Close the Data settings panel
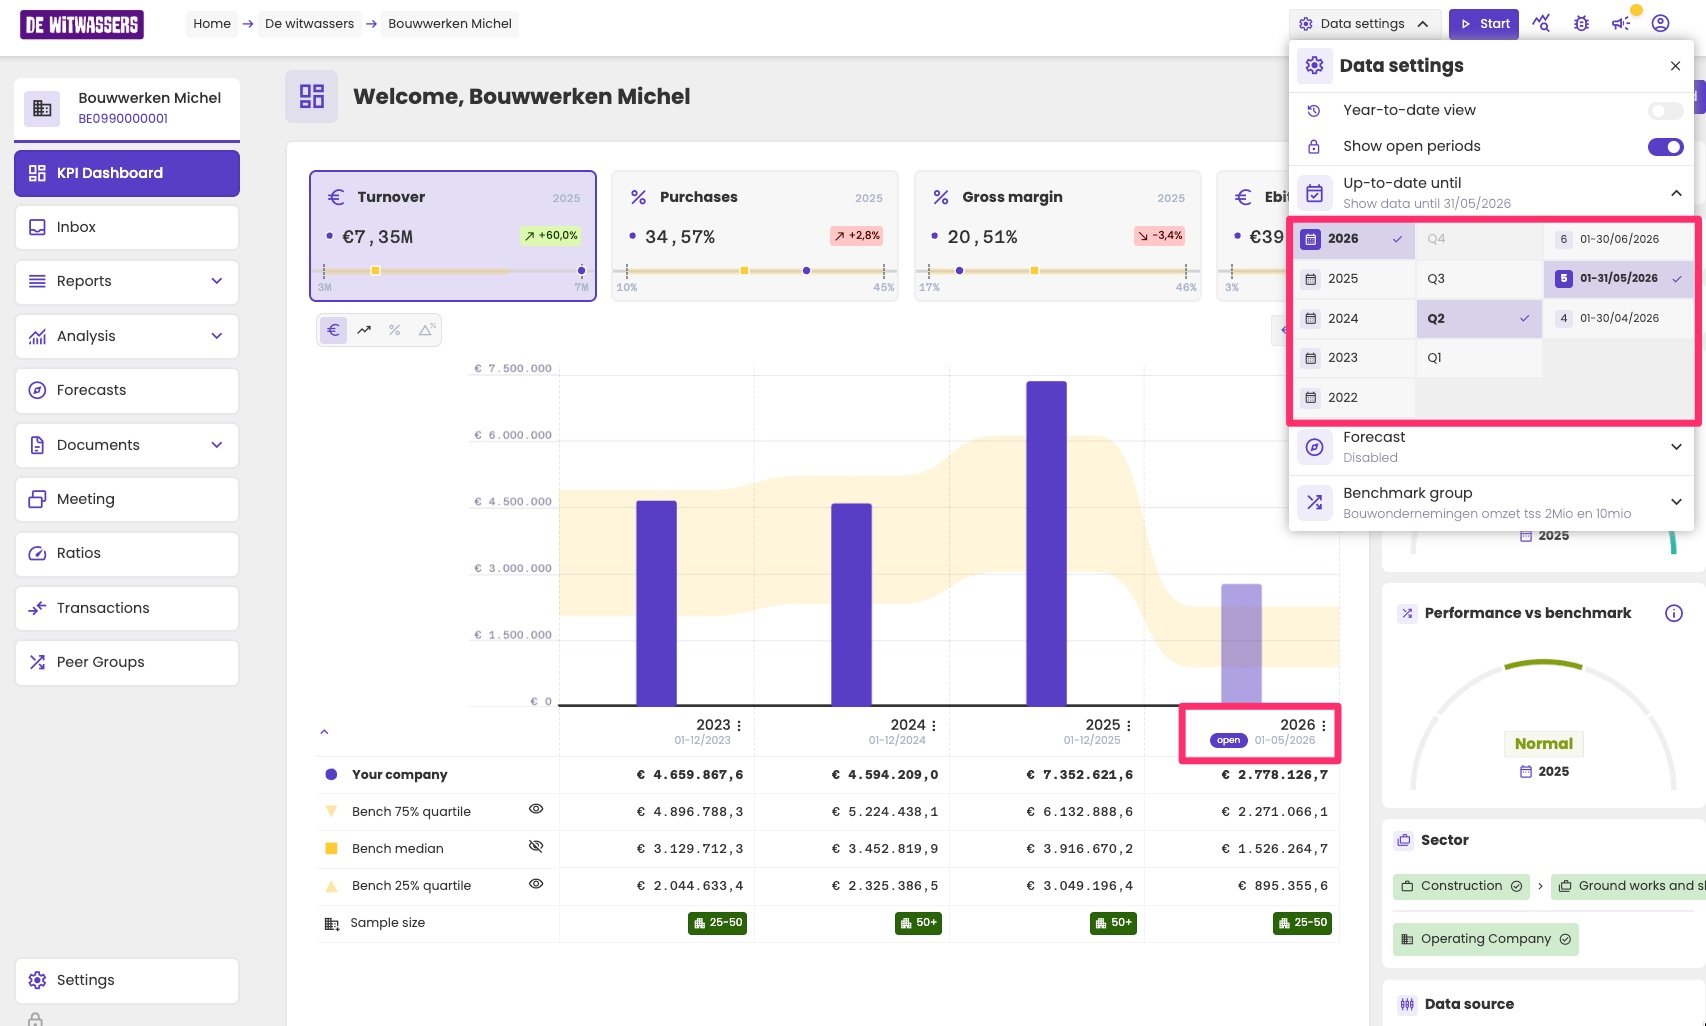Image resolution: width=1706 pixels, height=1026 pixels. [1675, 66]
